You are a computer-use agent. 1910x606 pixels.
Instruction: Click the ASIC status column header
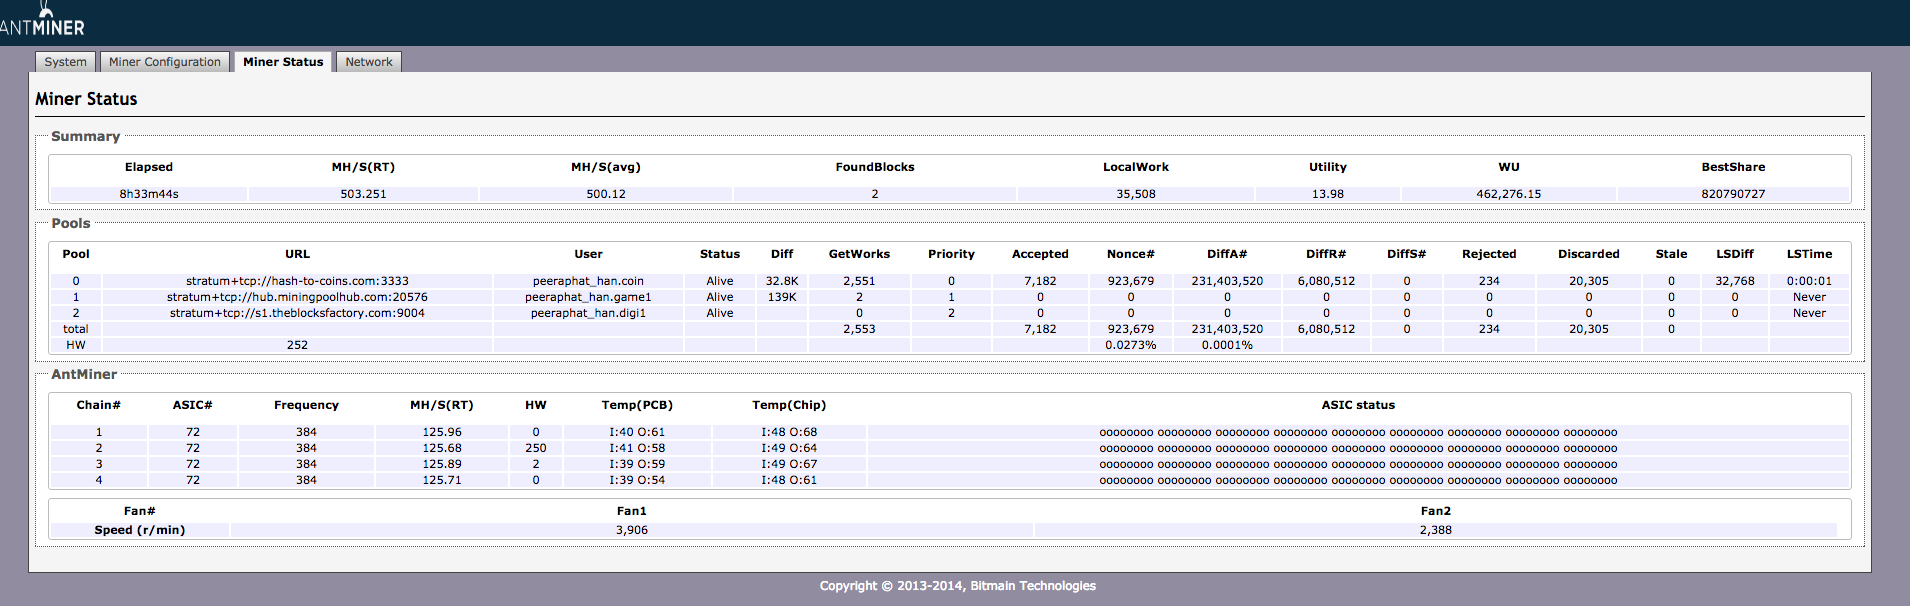click(x=1357, y=405)
